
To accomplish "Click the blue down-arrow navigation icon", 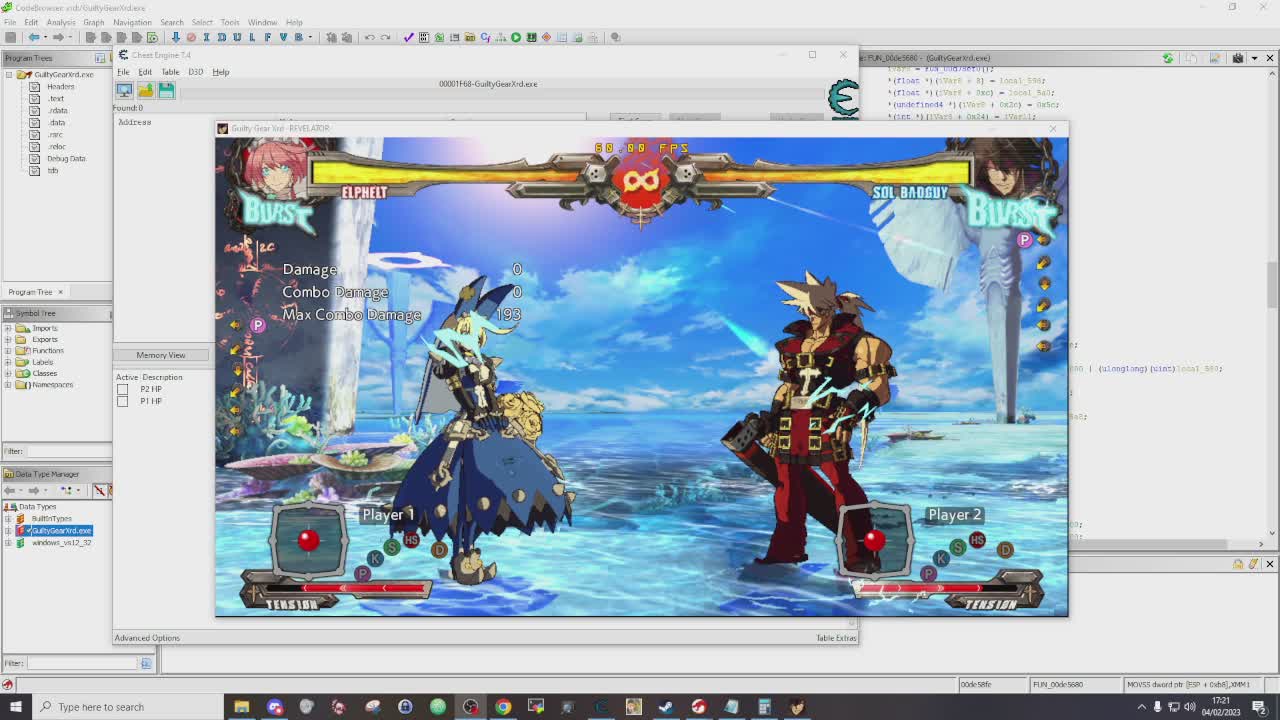I will pos(176,37).
